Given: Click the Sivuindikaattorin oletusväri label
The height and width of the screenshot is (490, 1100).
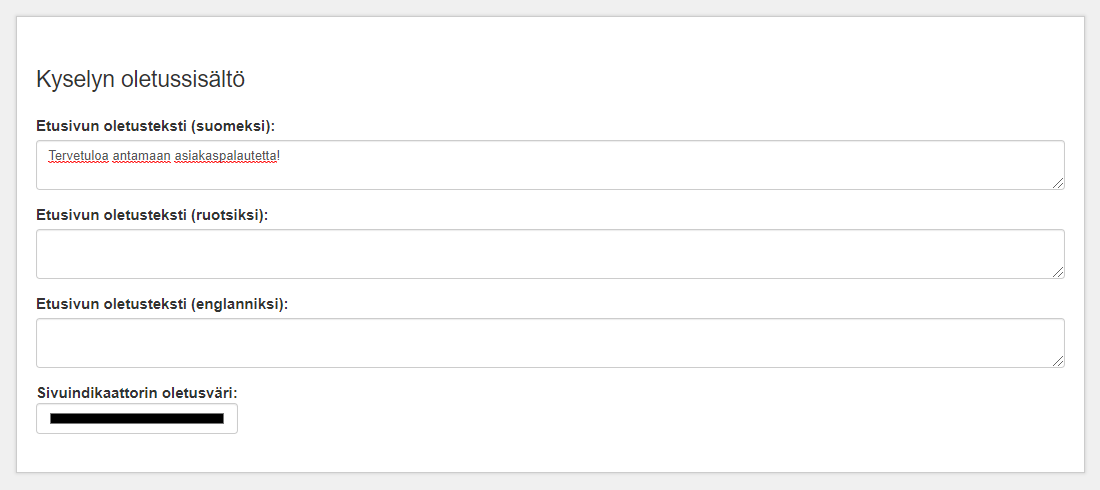Looking at the screenshot, I should tap(138, 392).
